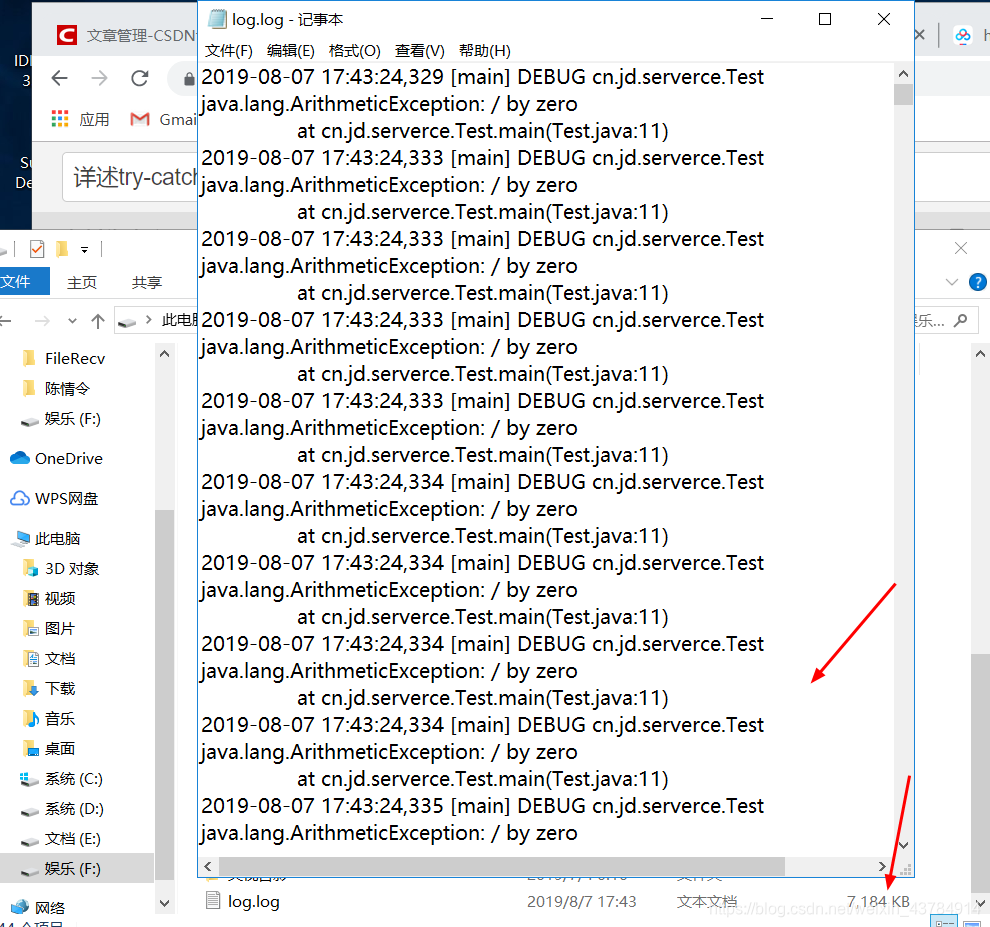Click the Notepad icon in the log.log title bar
The image size is (990, 927).
[217, 19]
